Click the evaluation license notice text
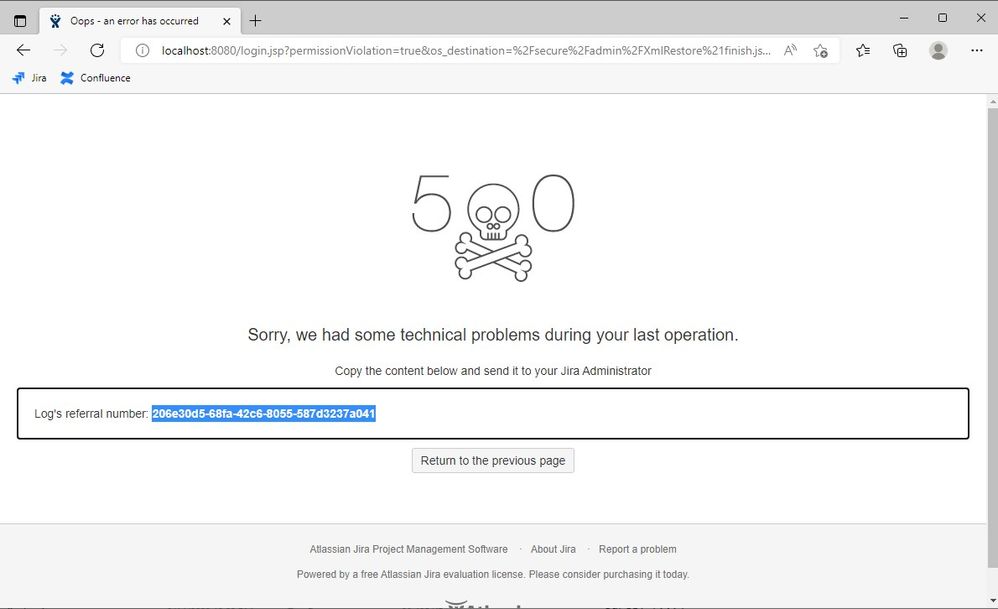The height and width of the screenshot is (609, 998). [x=493, y=574]
